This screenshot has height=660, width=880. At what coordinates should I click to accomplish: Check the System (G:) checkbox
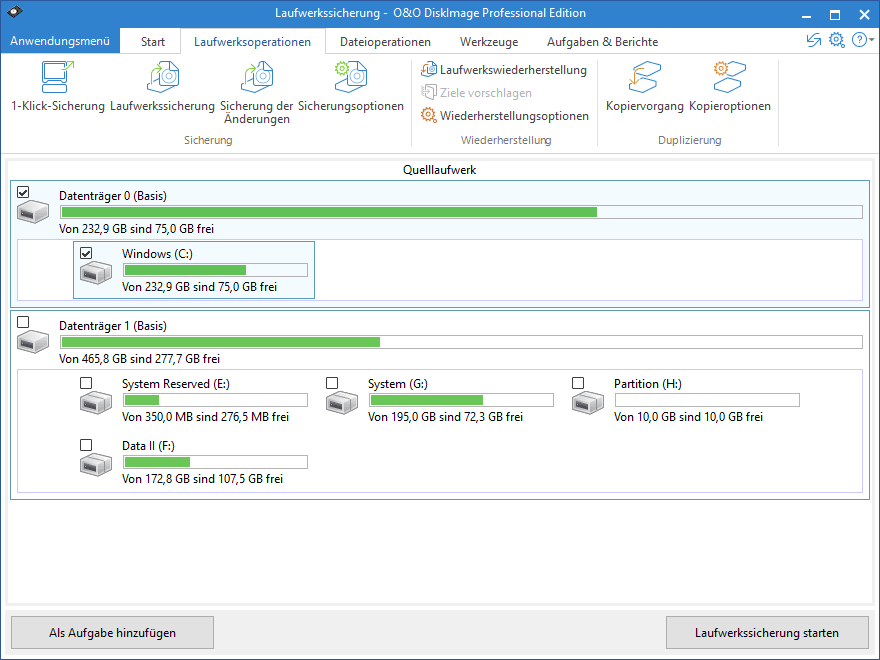point(332,383)
